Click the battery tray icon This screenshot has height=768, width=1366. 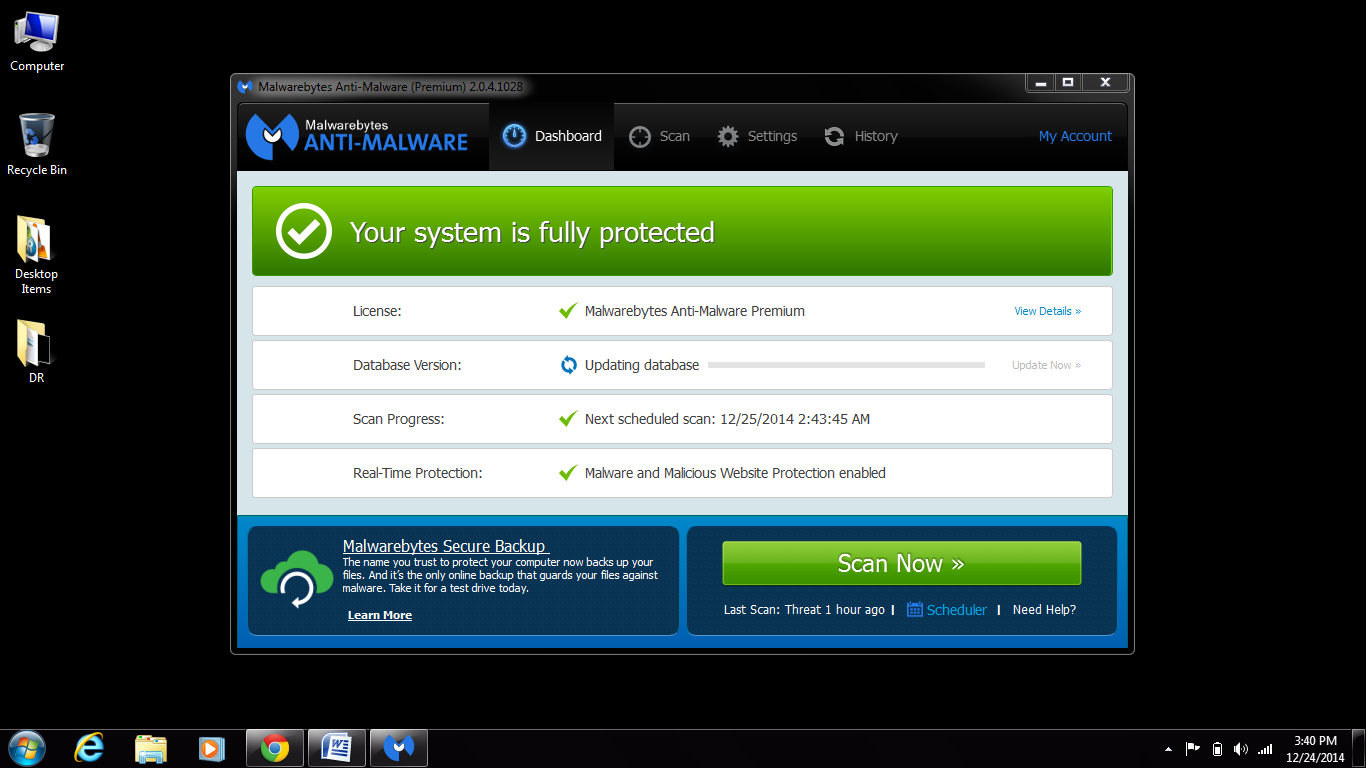(x=1217, y=748)
